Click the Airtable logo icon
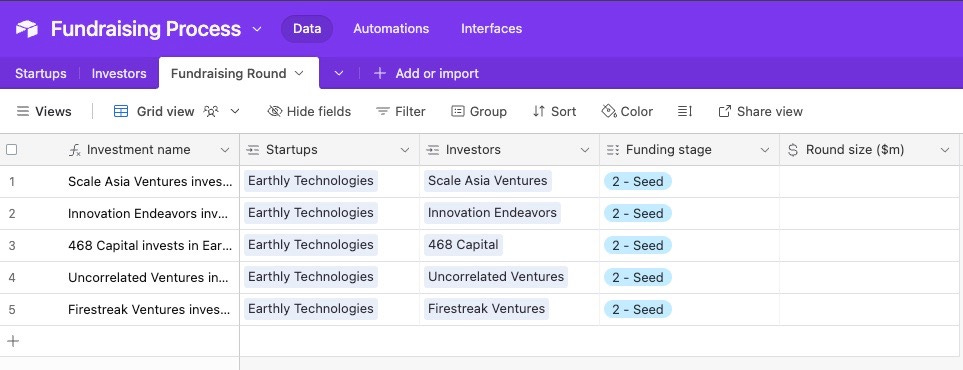Image resolution: width=963 pixels, height=370 pixels. click(x=26, y=29)
